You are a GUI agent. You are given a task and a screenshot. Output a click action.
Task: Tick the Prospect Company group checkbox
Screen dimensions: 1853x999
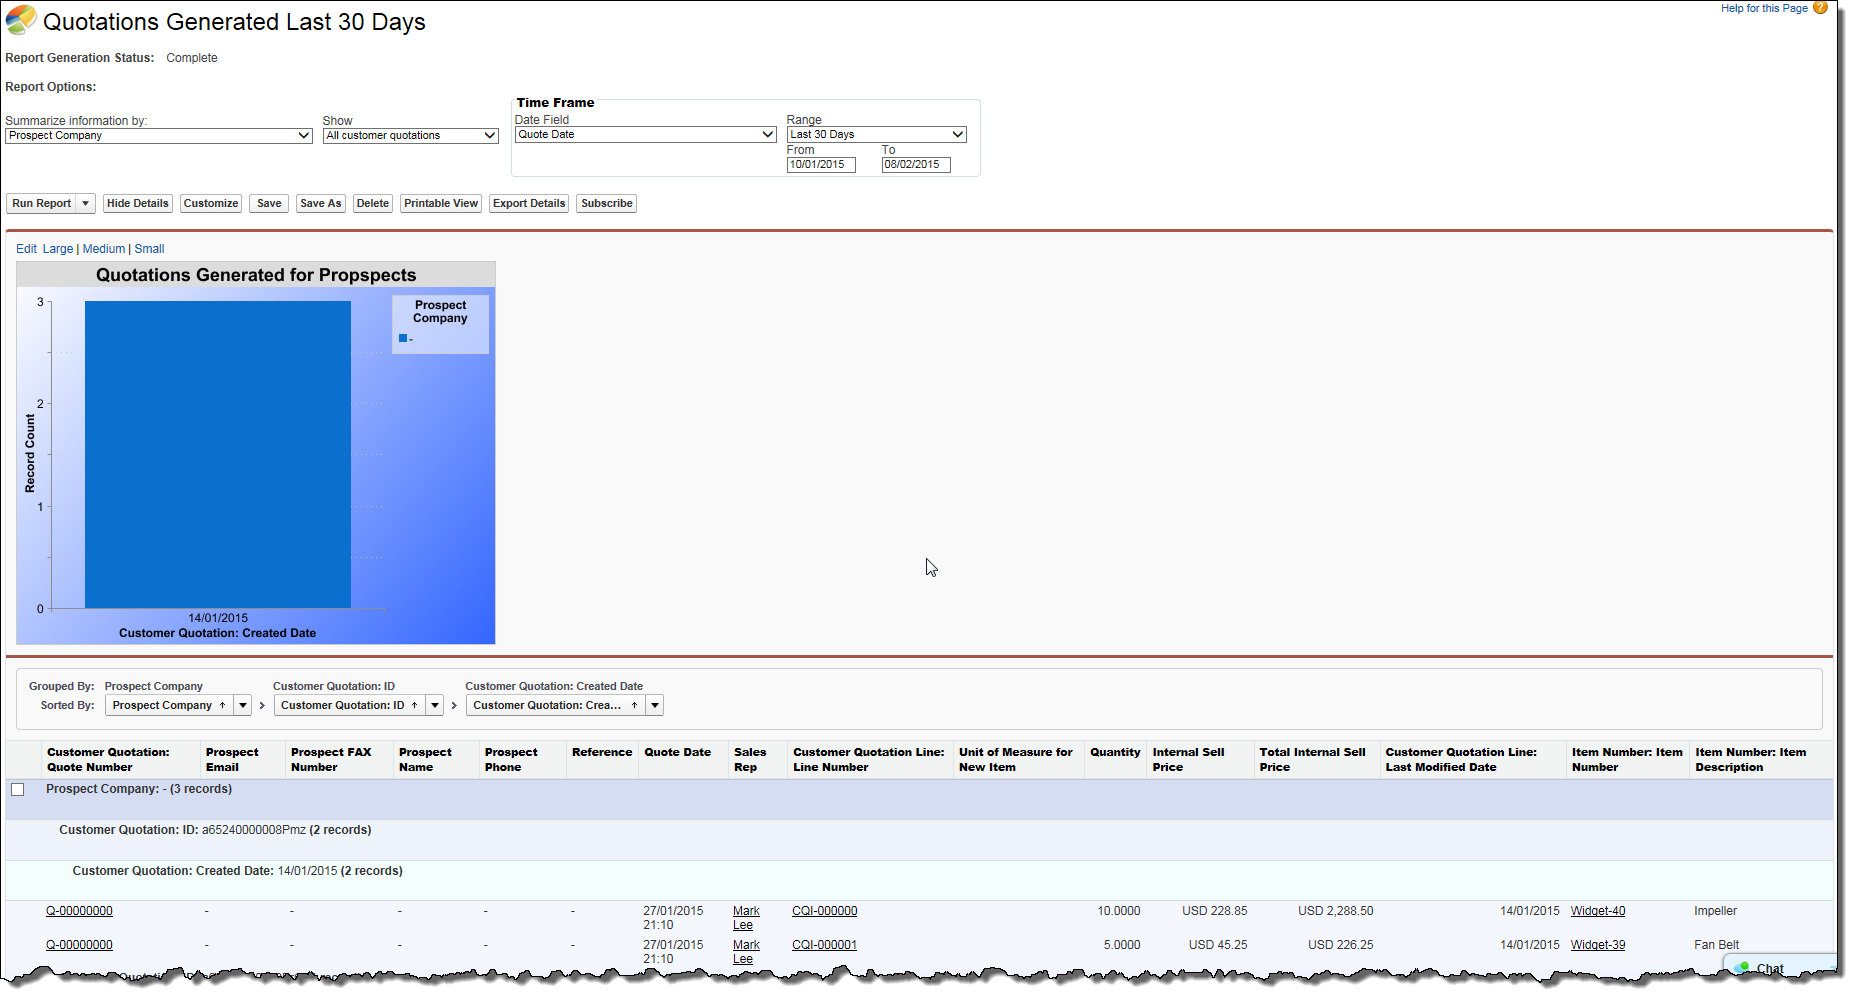(x=18, y=790)
